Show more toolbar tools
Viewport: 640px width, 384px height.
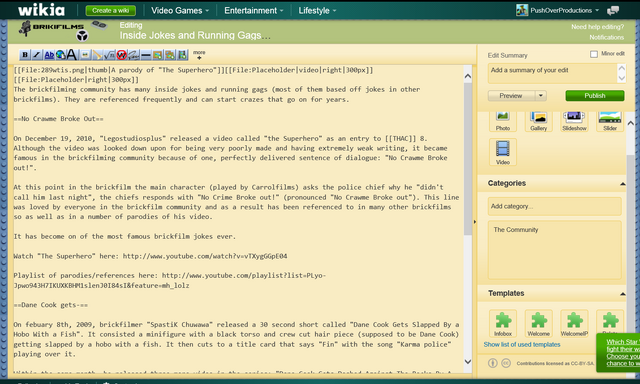tap(199, 54)
